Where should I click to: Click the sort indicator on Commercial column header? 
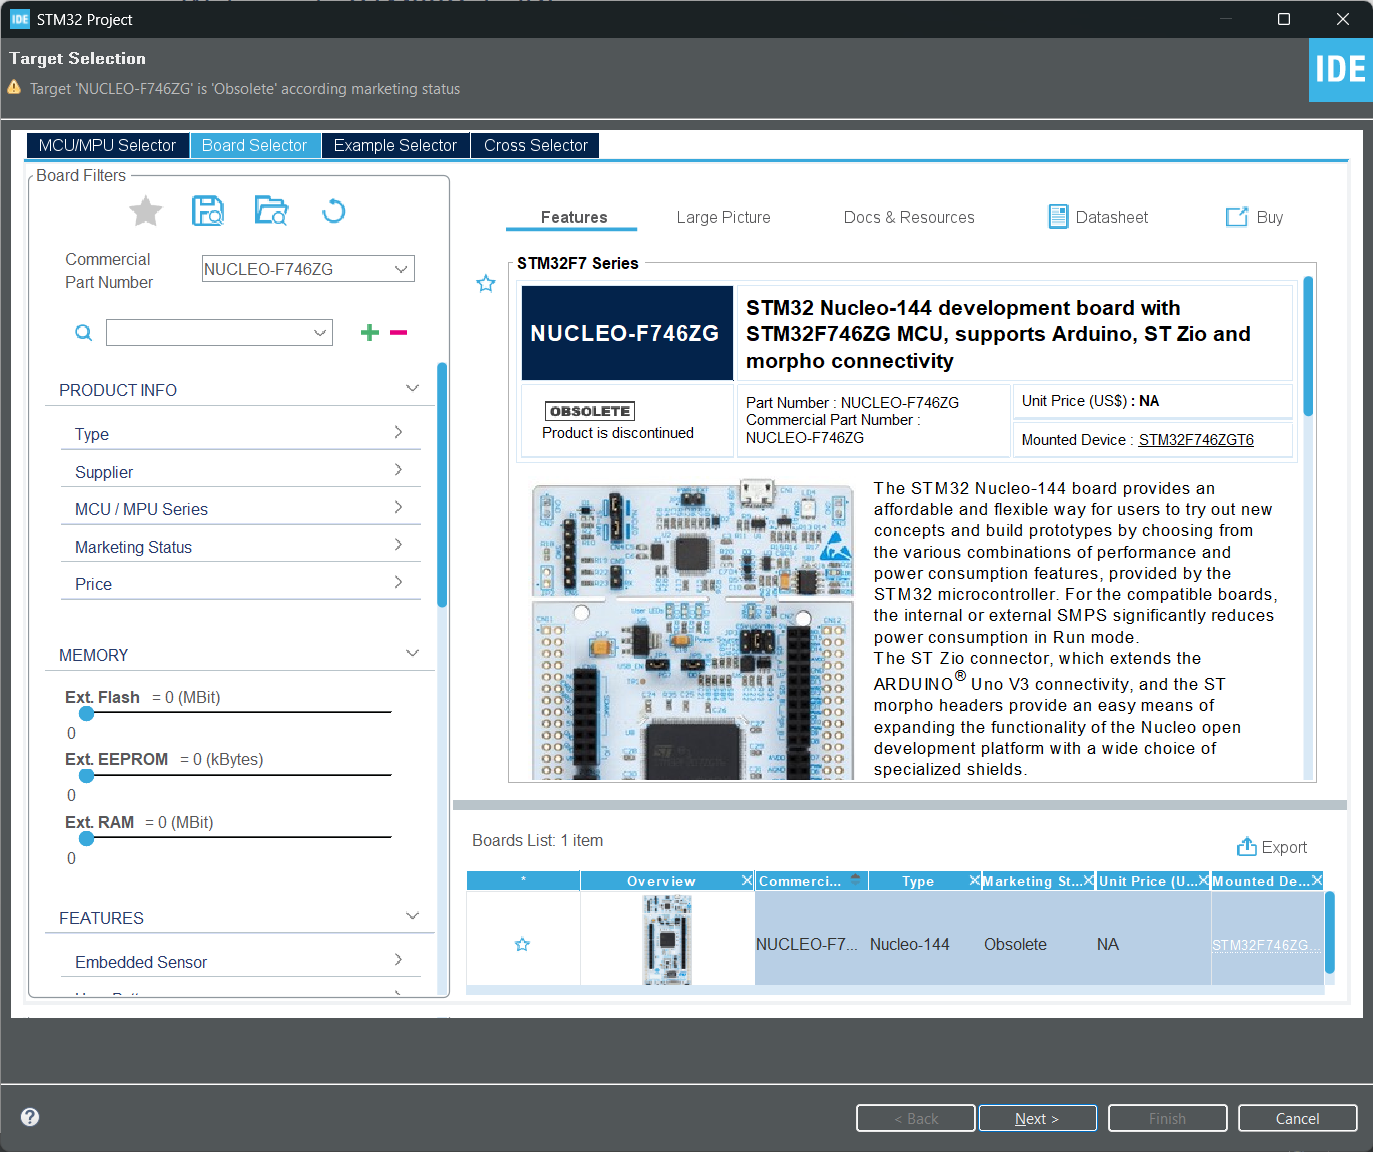click(856, 879)
